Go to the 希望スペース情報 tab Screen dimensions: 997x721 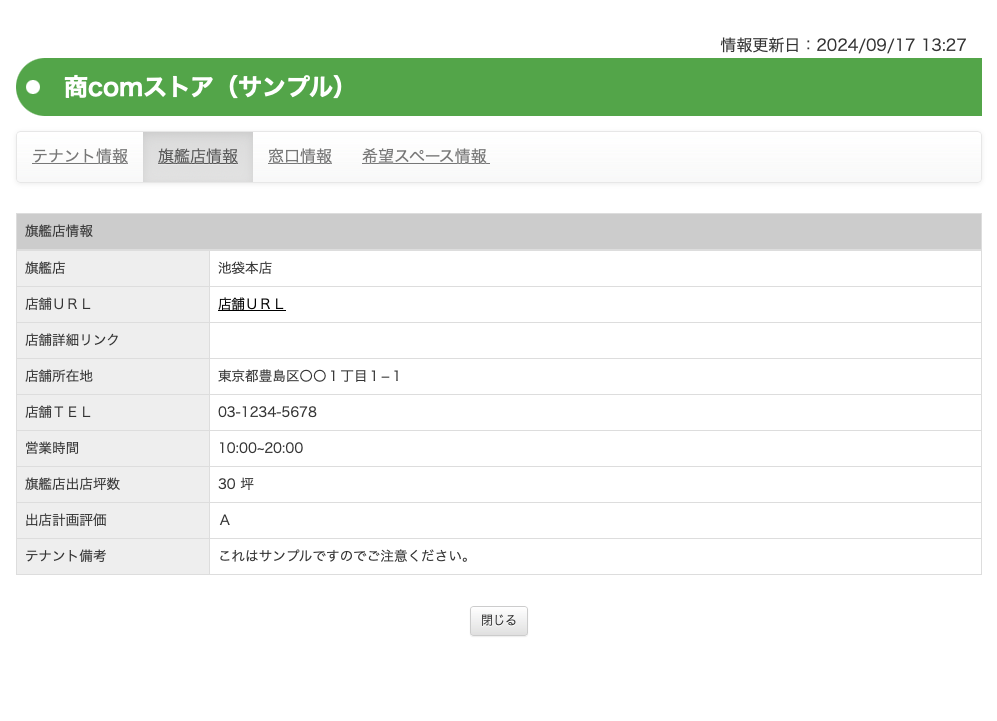[x=425, y=157]
